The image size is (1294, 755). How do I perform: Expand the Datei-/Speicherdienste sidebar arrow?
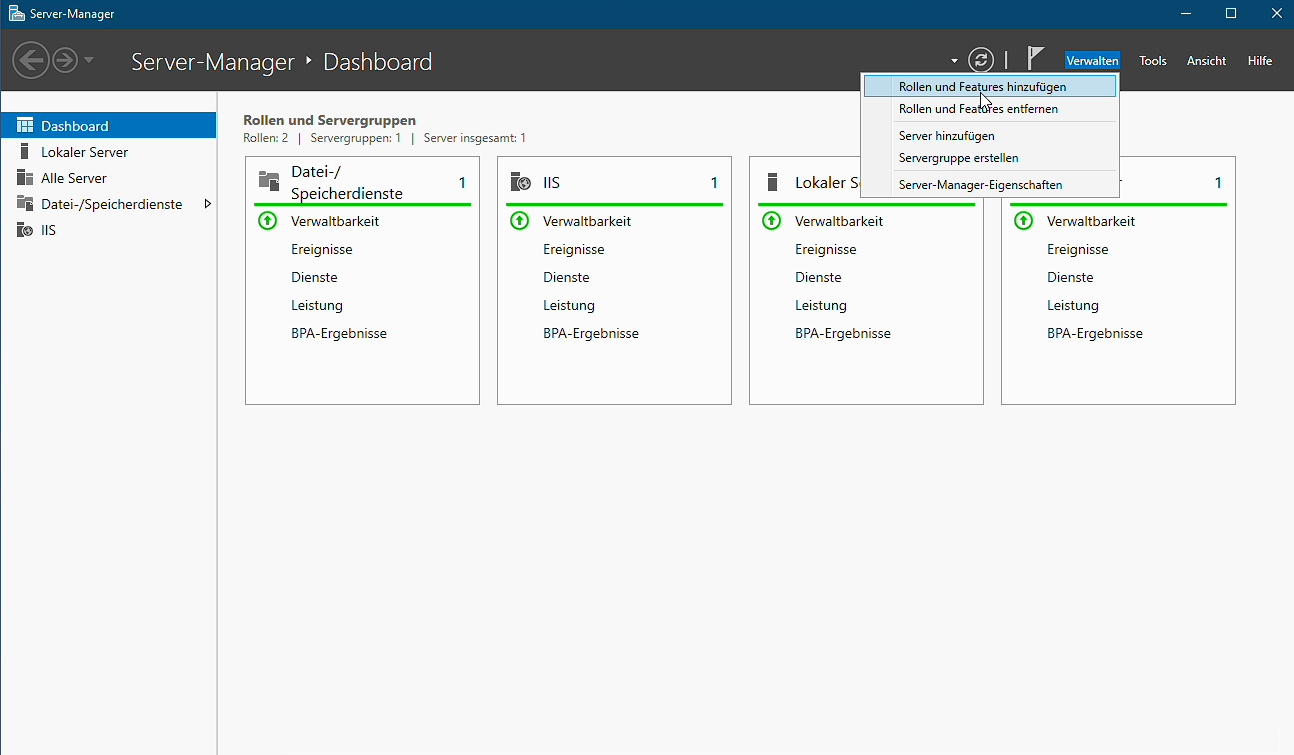click(x=207, y=204)
